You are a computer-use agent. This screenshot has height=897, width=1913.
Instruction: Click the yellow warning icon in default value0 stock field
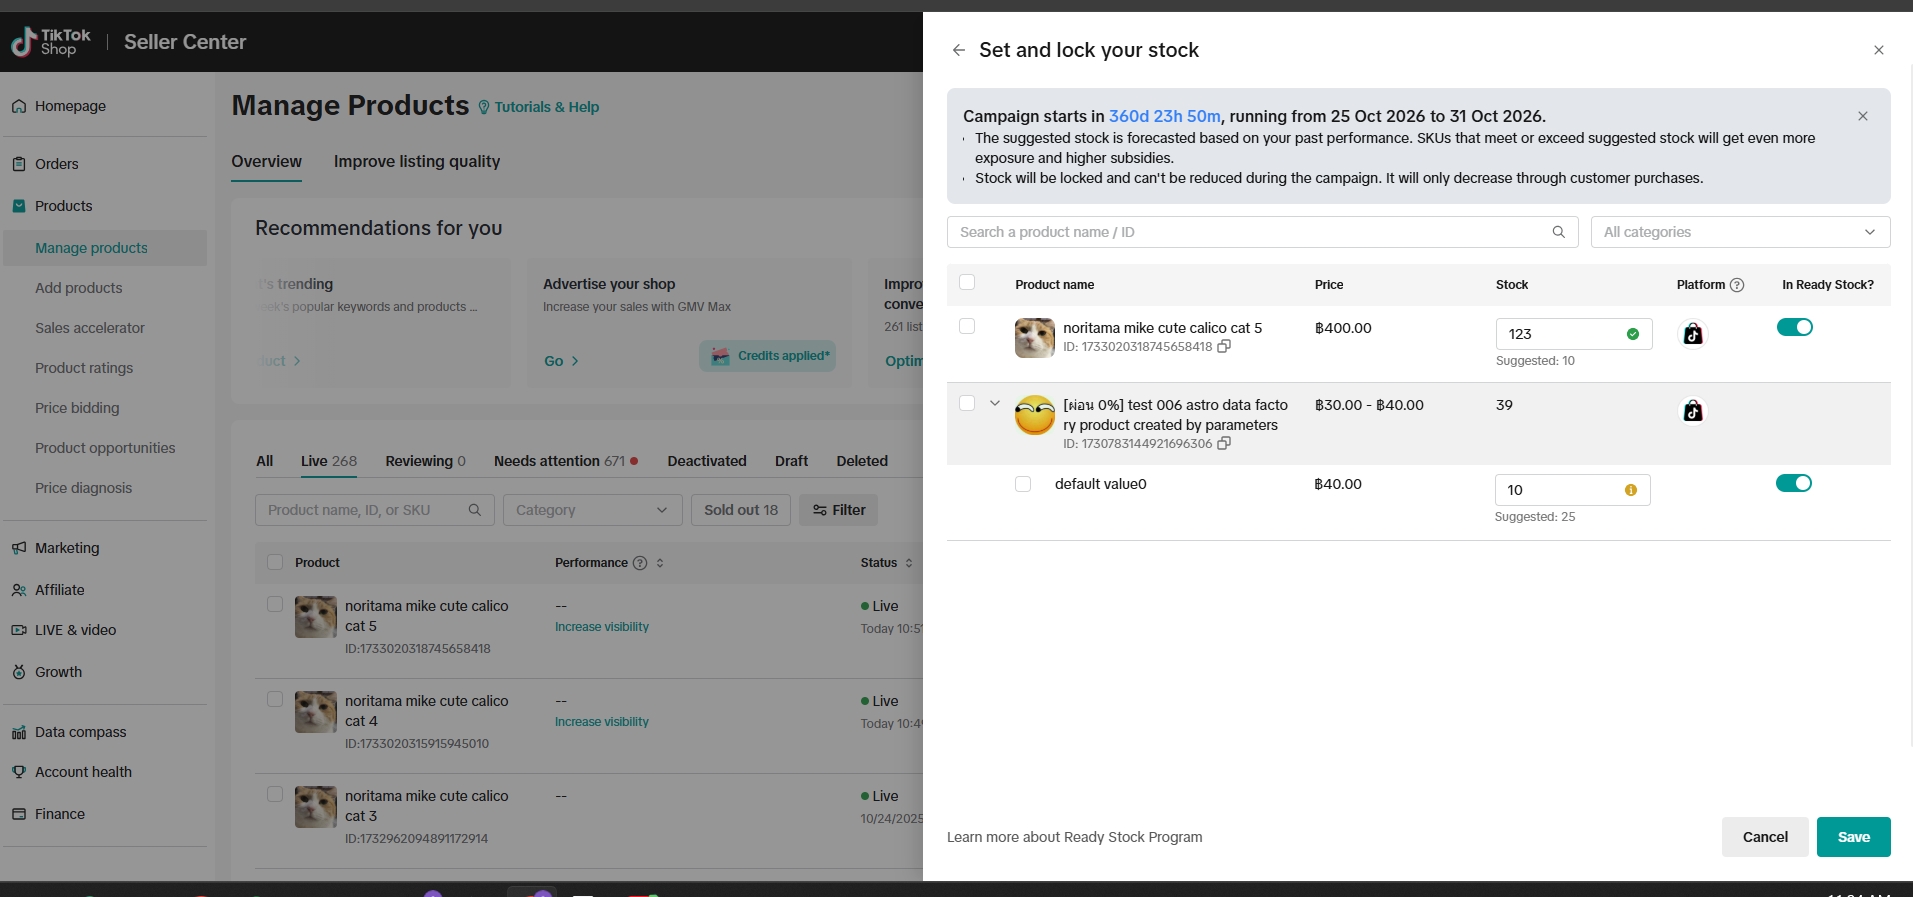point(1631,490)
